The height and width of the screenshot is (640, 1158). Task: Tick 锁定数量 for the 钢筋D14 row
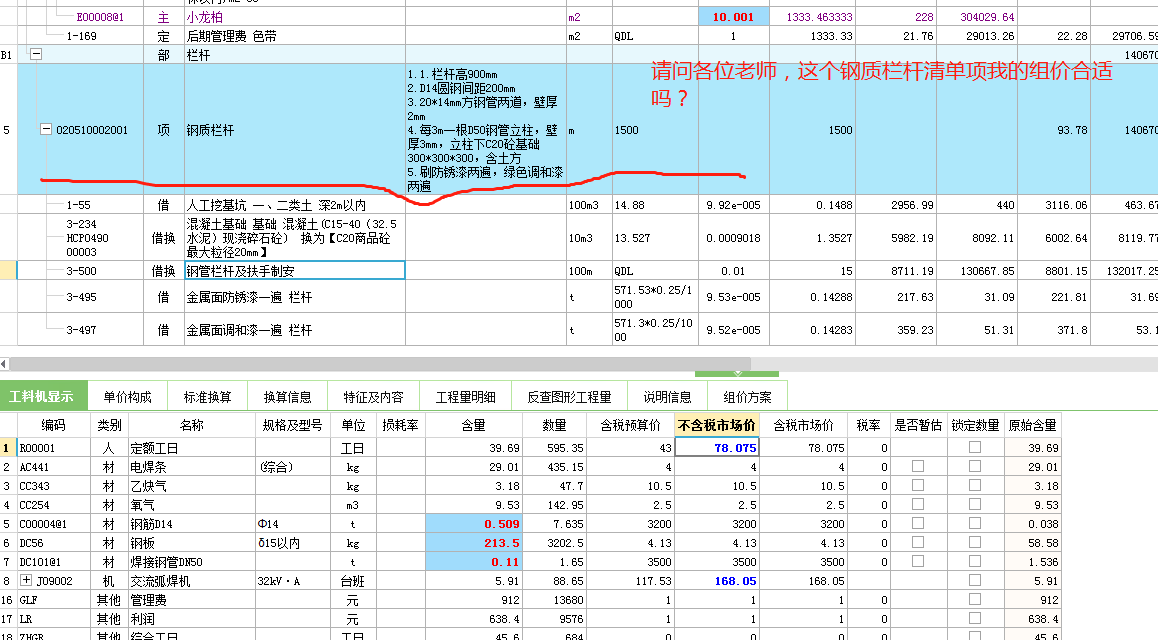[x=975, y=523]
